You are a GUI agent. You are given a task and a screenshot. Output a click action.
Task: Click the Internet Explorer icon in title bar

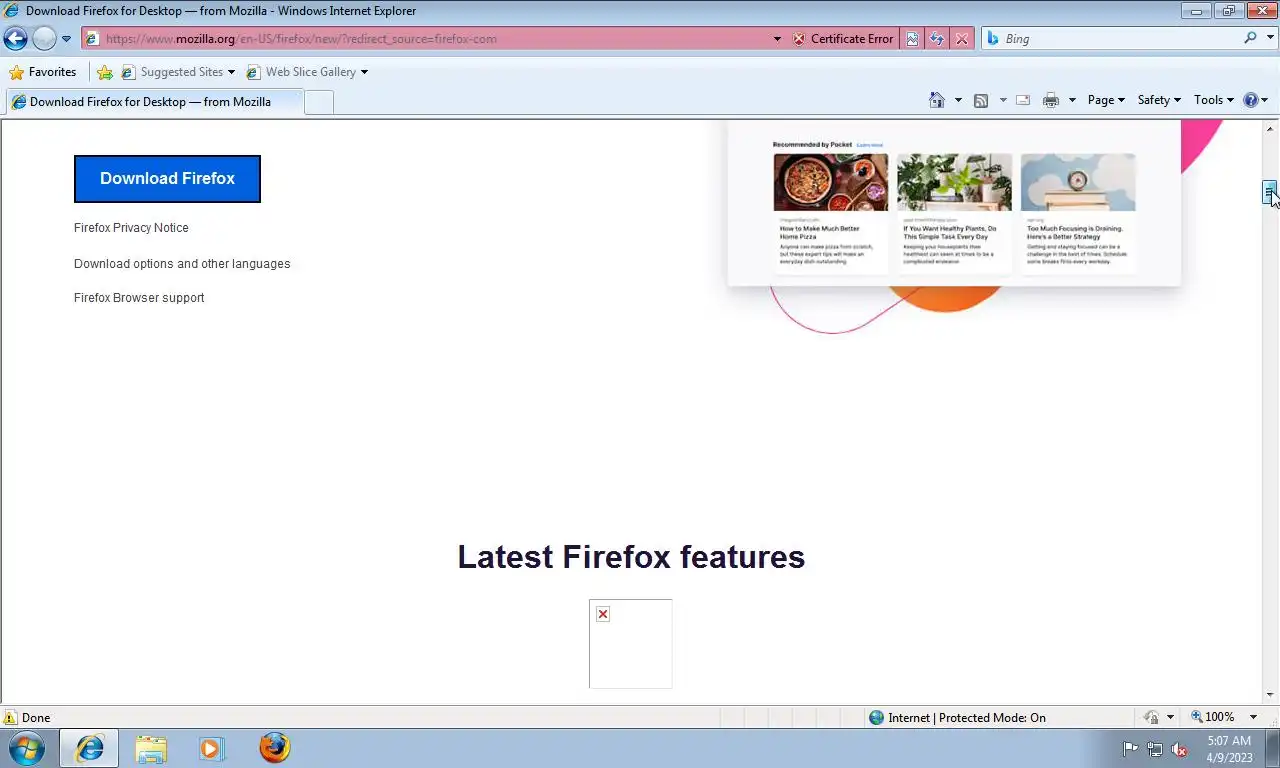pos(11,11)
